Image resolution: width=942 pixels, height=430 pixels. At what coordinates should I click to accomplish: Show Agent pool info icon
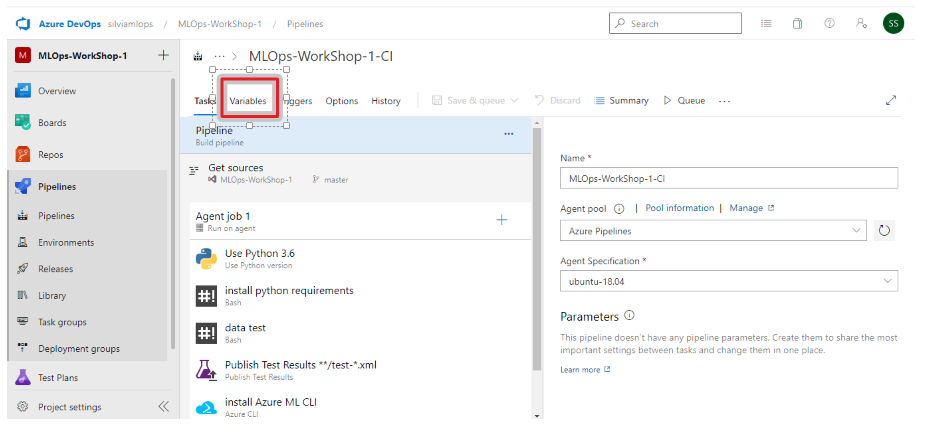[619, 208]
